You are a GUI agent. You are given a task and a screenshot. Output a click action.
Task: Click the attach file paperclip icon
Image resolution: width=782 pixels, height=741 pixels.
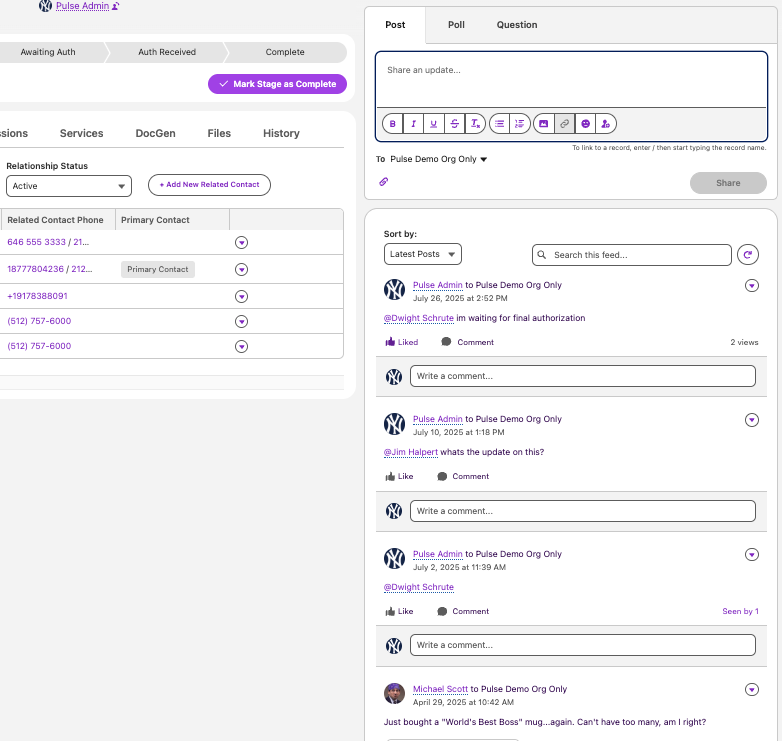tap(383, 182)
